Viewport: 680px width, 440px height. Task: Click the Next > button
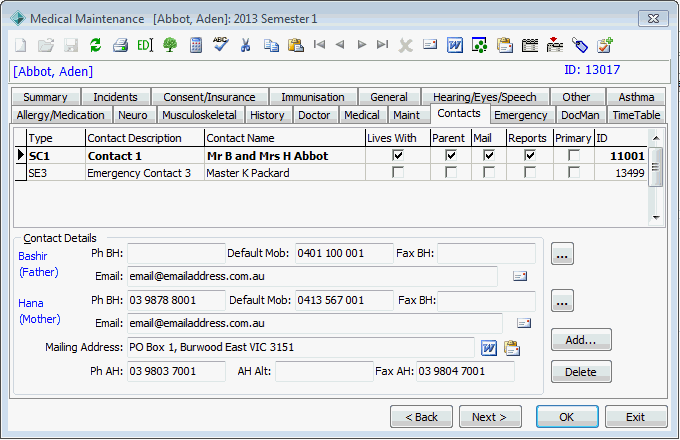pos(490,417)
